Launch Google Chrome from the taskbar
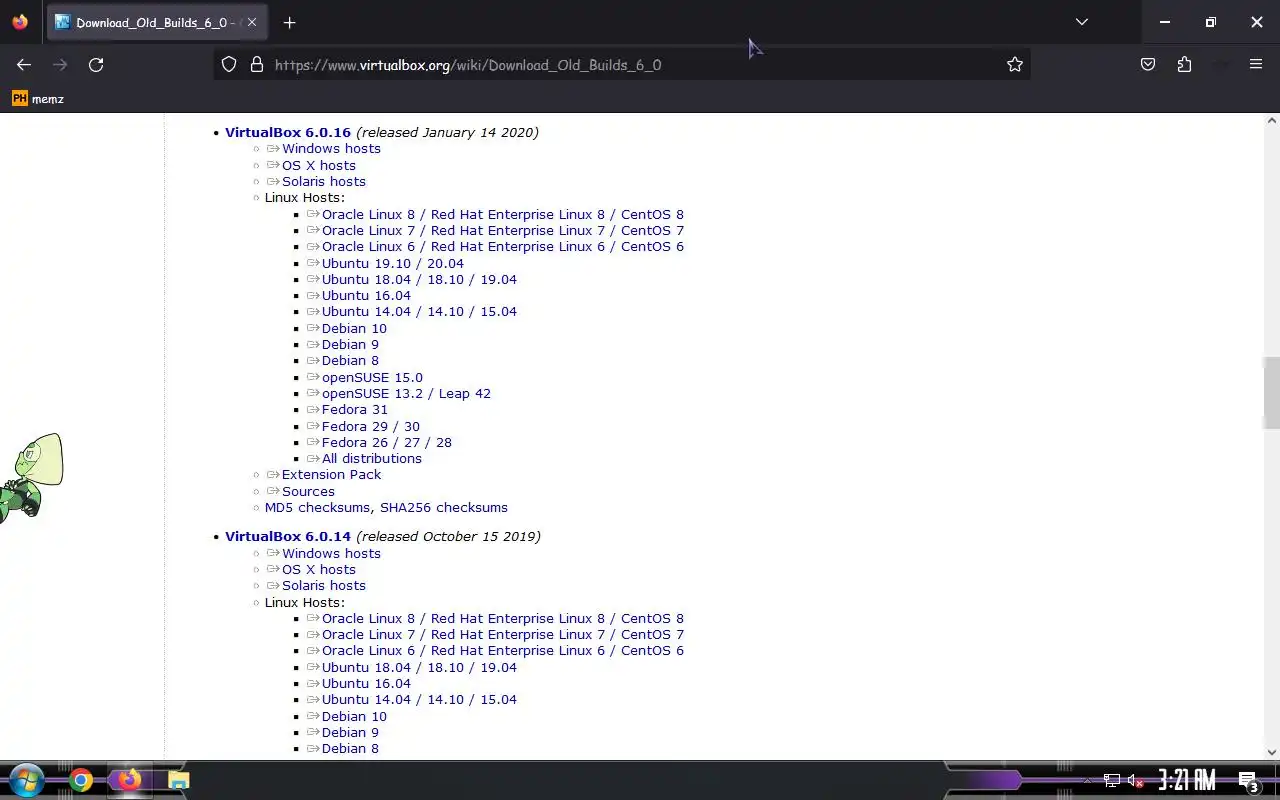 click(x=81, y=780)
